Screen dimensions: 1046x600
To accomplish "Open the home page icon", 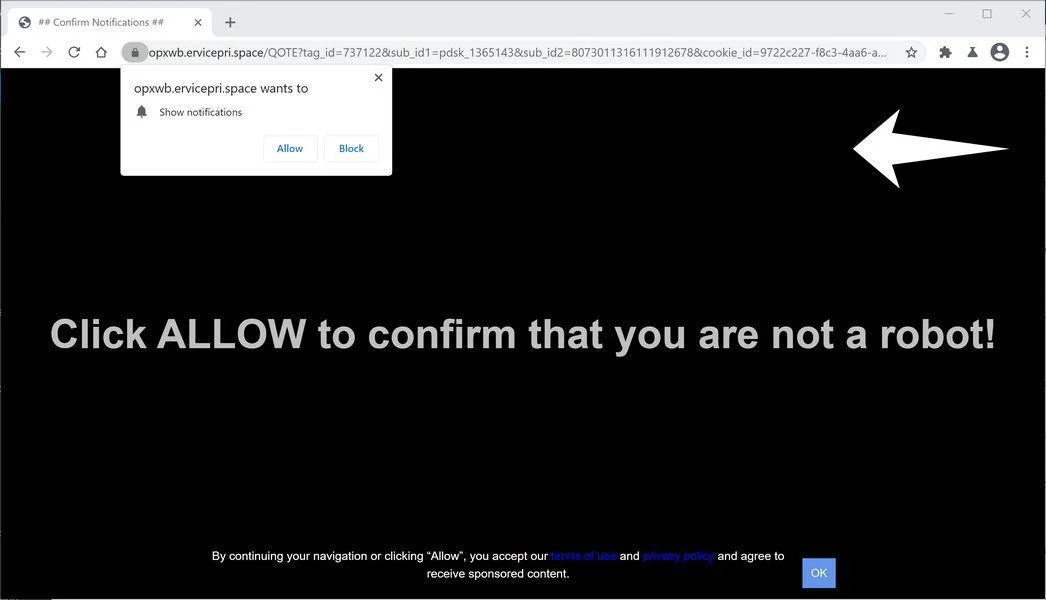I will click(101, 52).
